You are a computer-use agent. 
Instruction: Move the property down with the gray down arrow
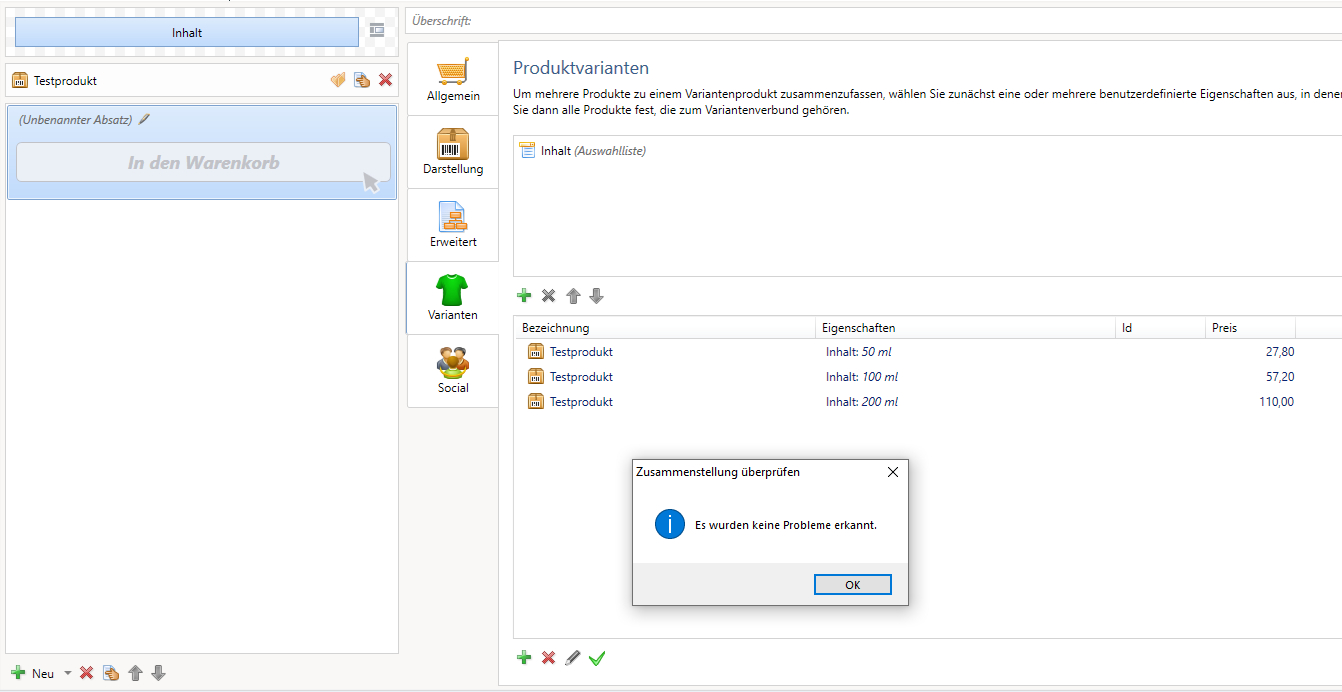(597, 296)
